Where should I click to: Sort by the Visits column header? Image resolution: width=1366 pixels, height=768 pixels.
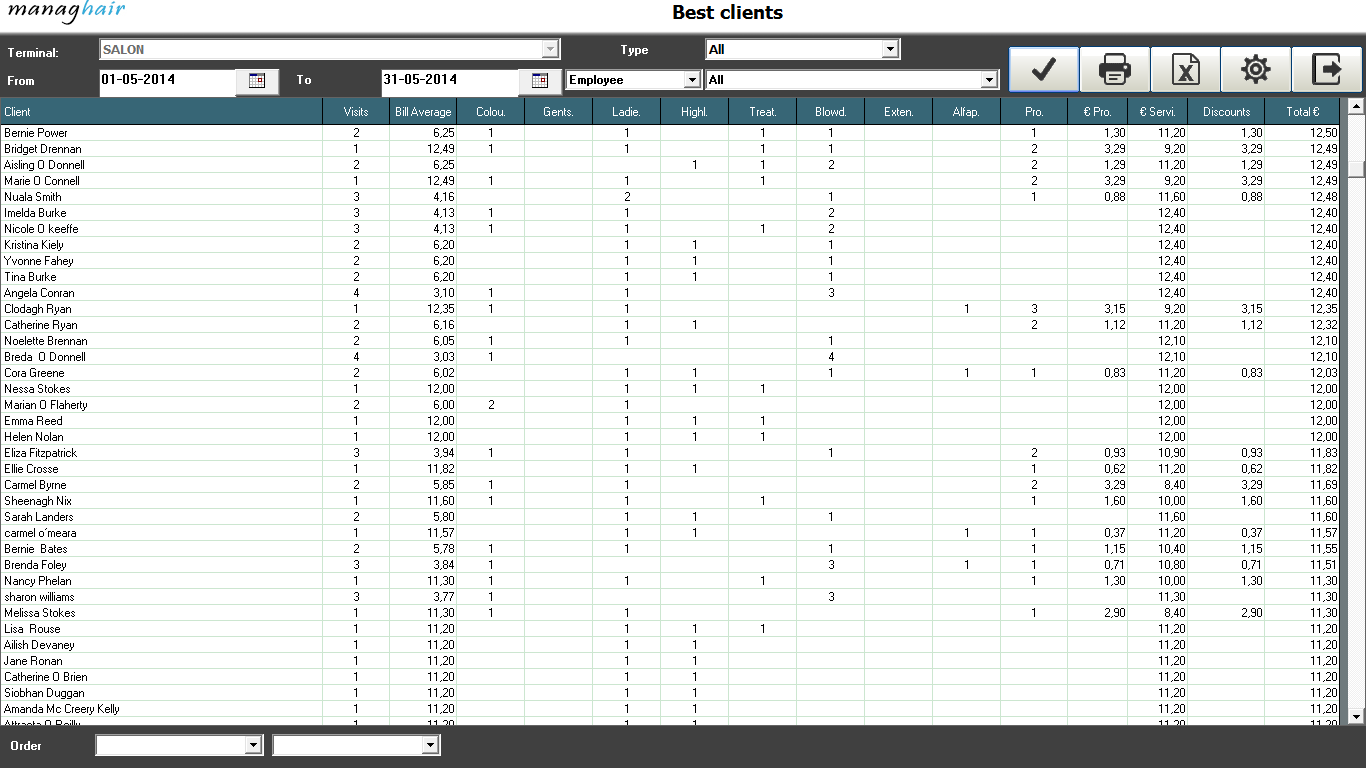pos(356,112)
